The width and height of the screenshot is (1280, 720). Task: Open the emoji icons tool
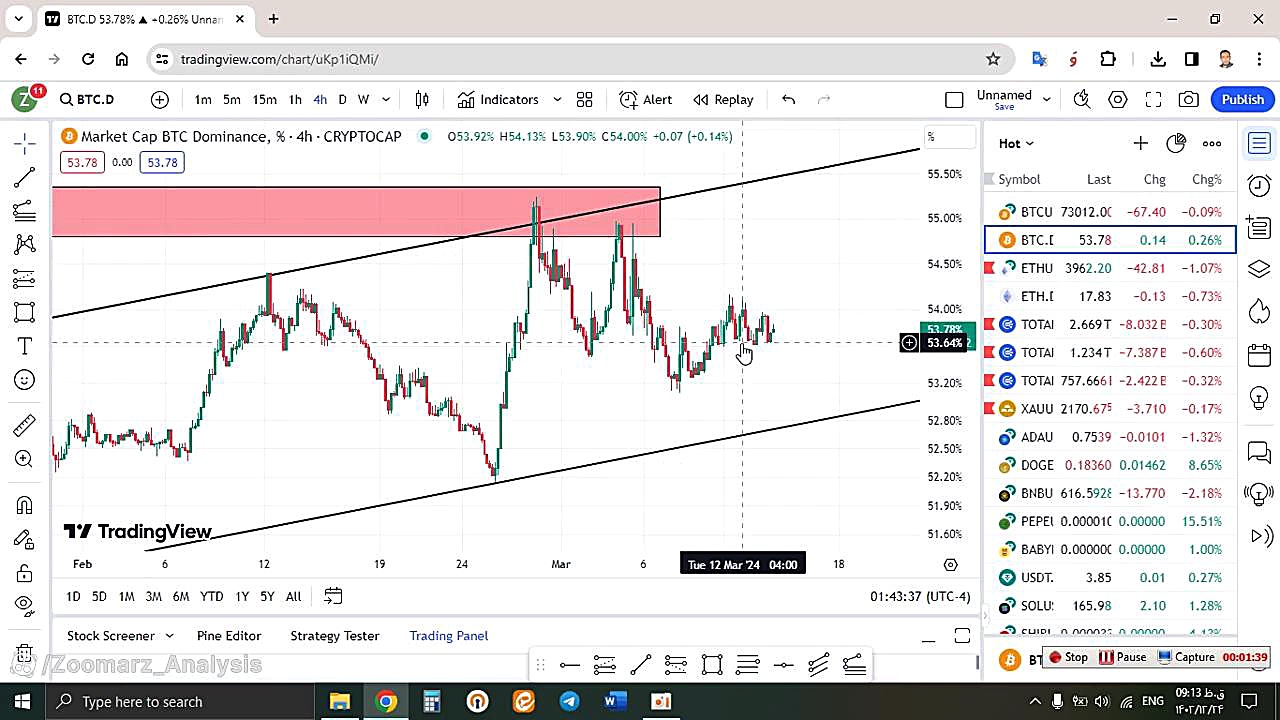[25, 380]
